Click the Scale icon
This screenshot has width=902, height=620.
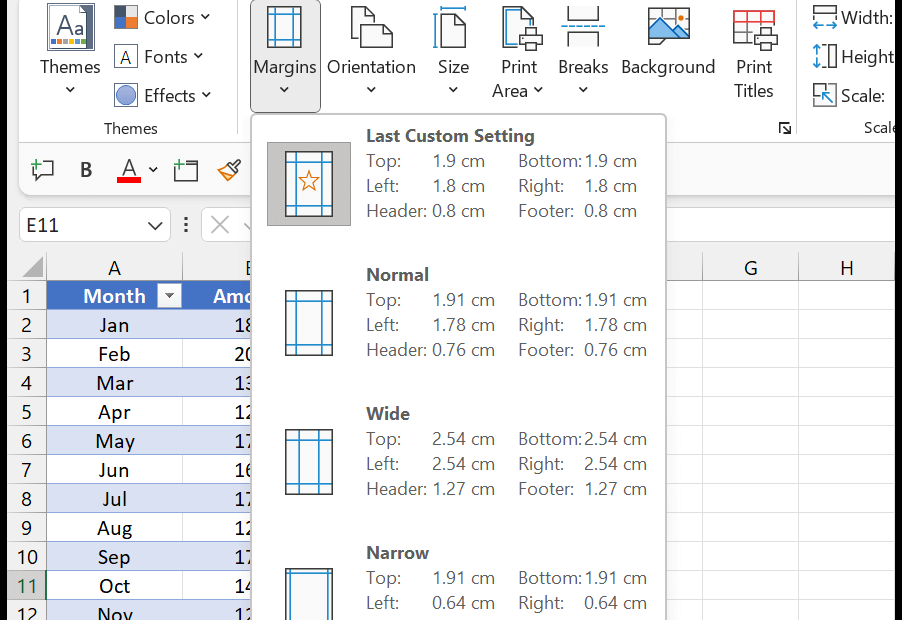coord(824,95)
